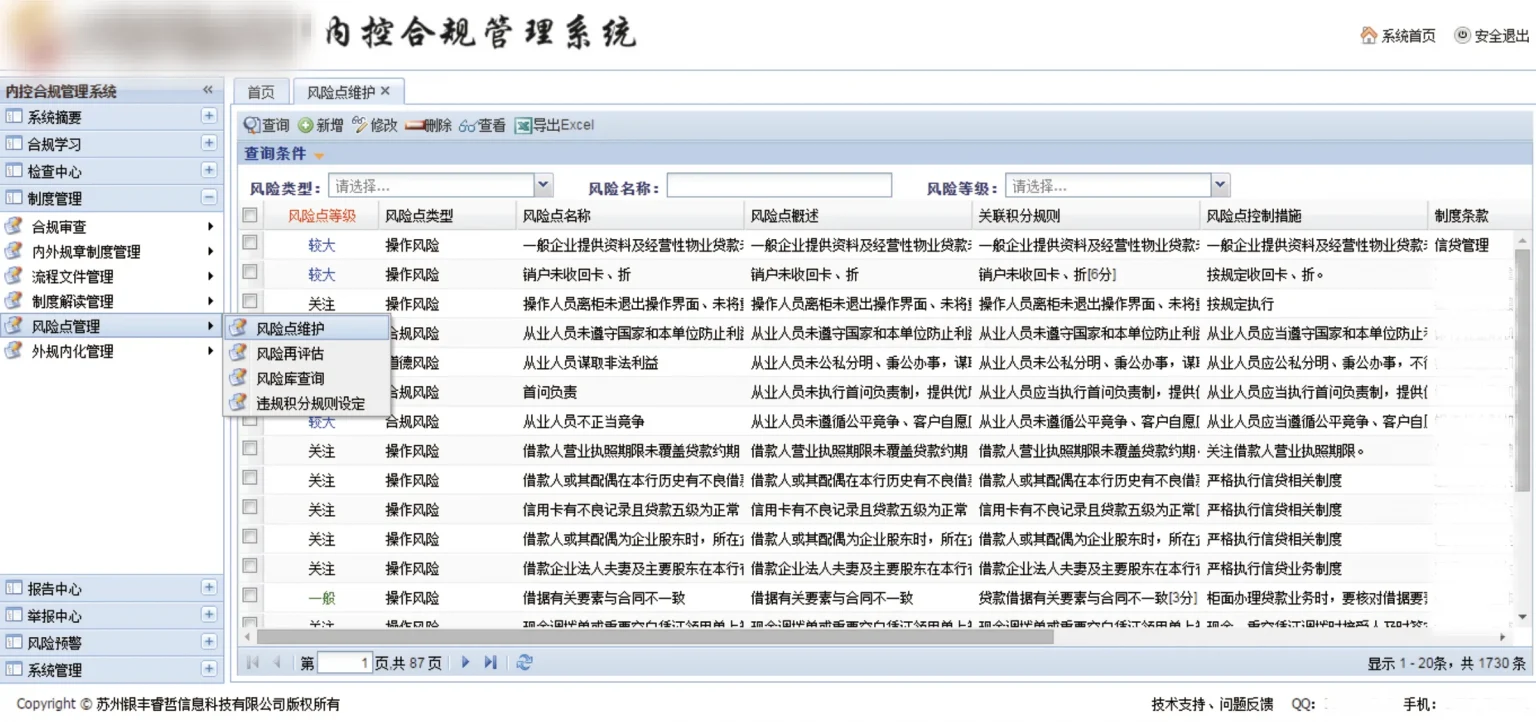Screen dimensions: 1536x722
Task: Expand the 报告中心 sidebar section
Action: (209, 588)
